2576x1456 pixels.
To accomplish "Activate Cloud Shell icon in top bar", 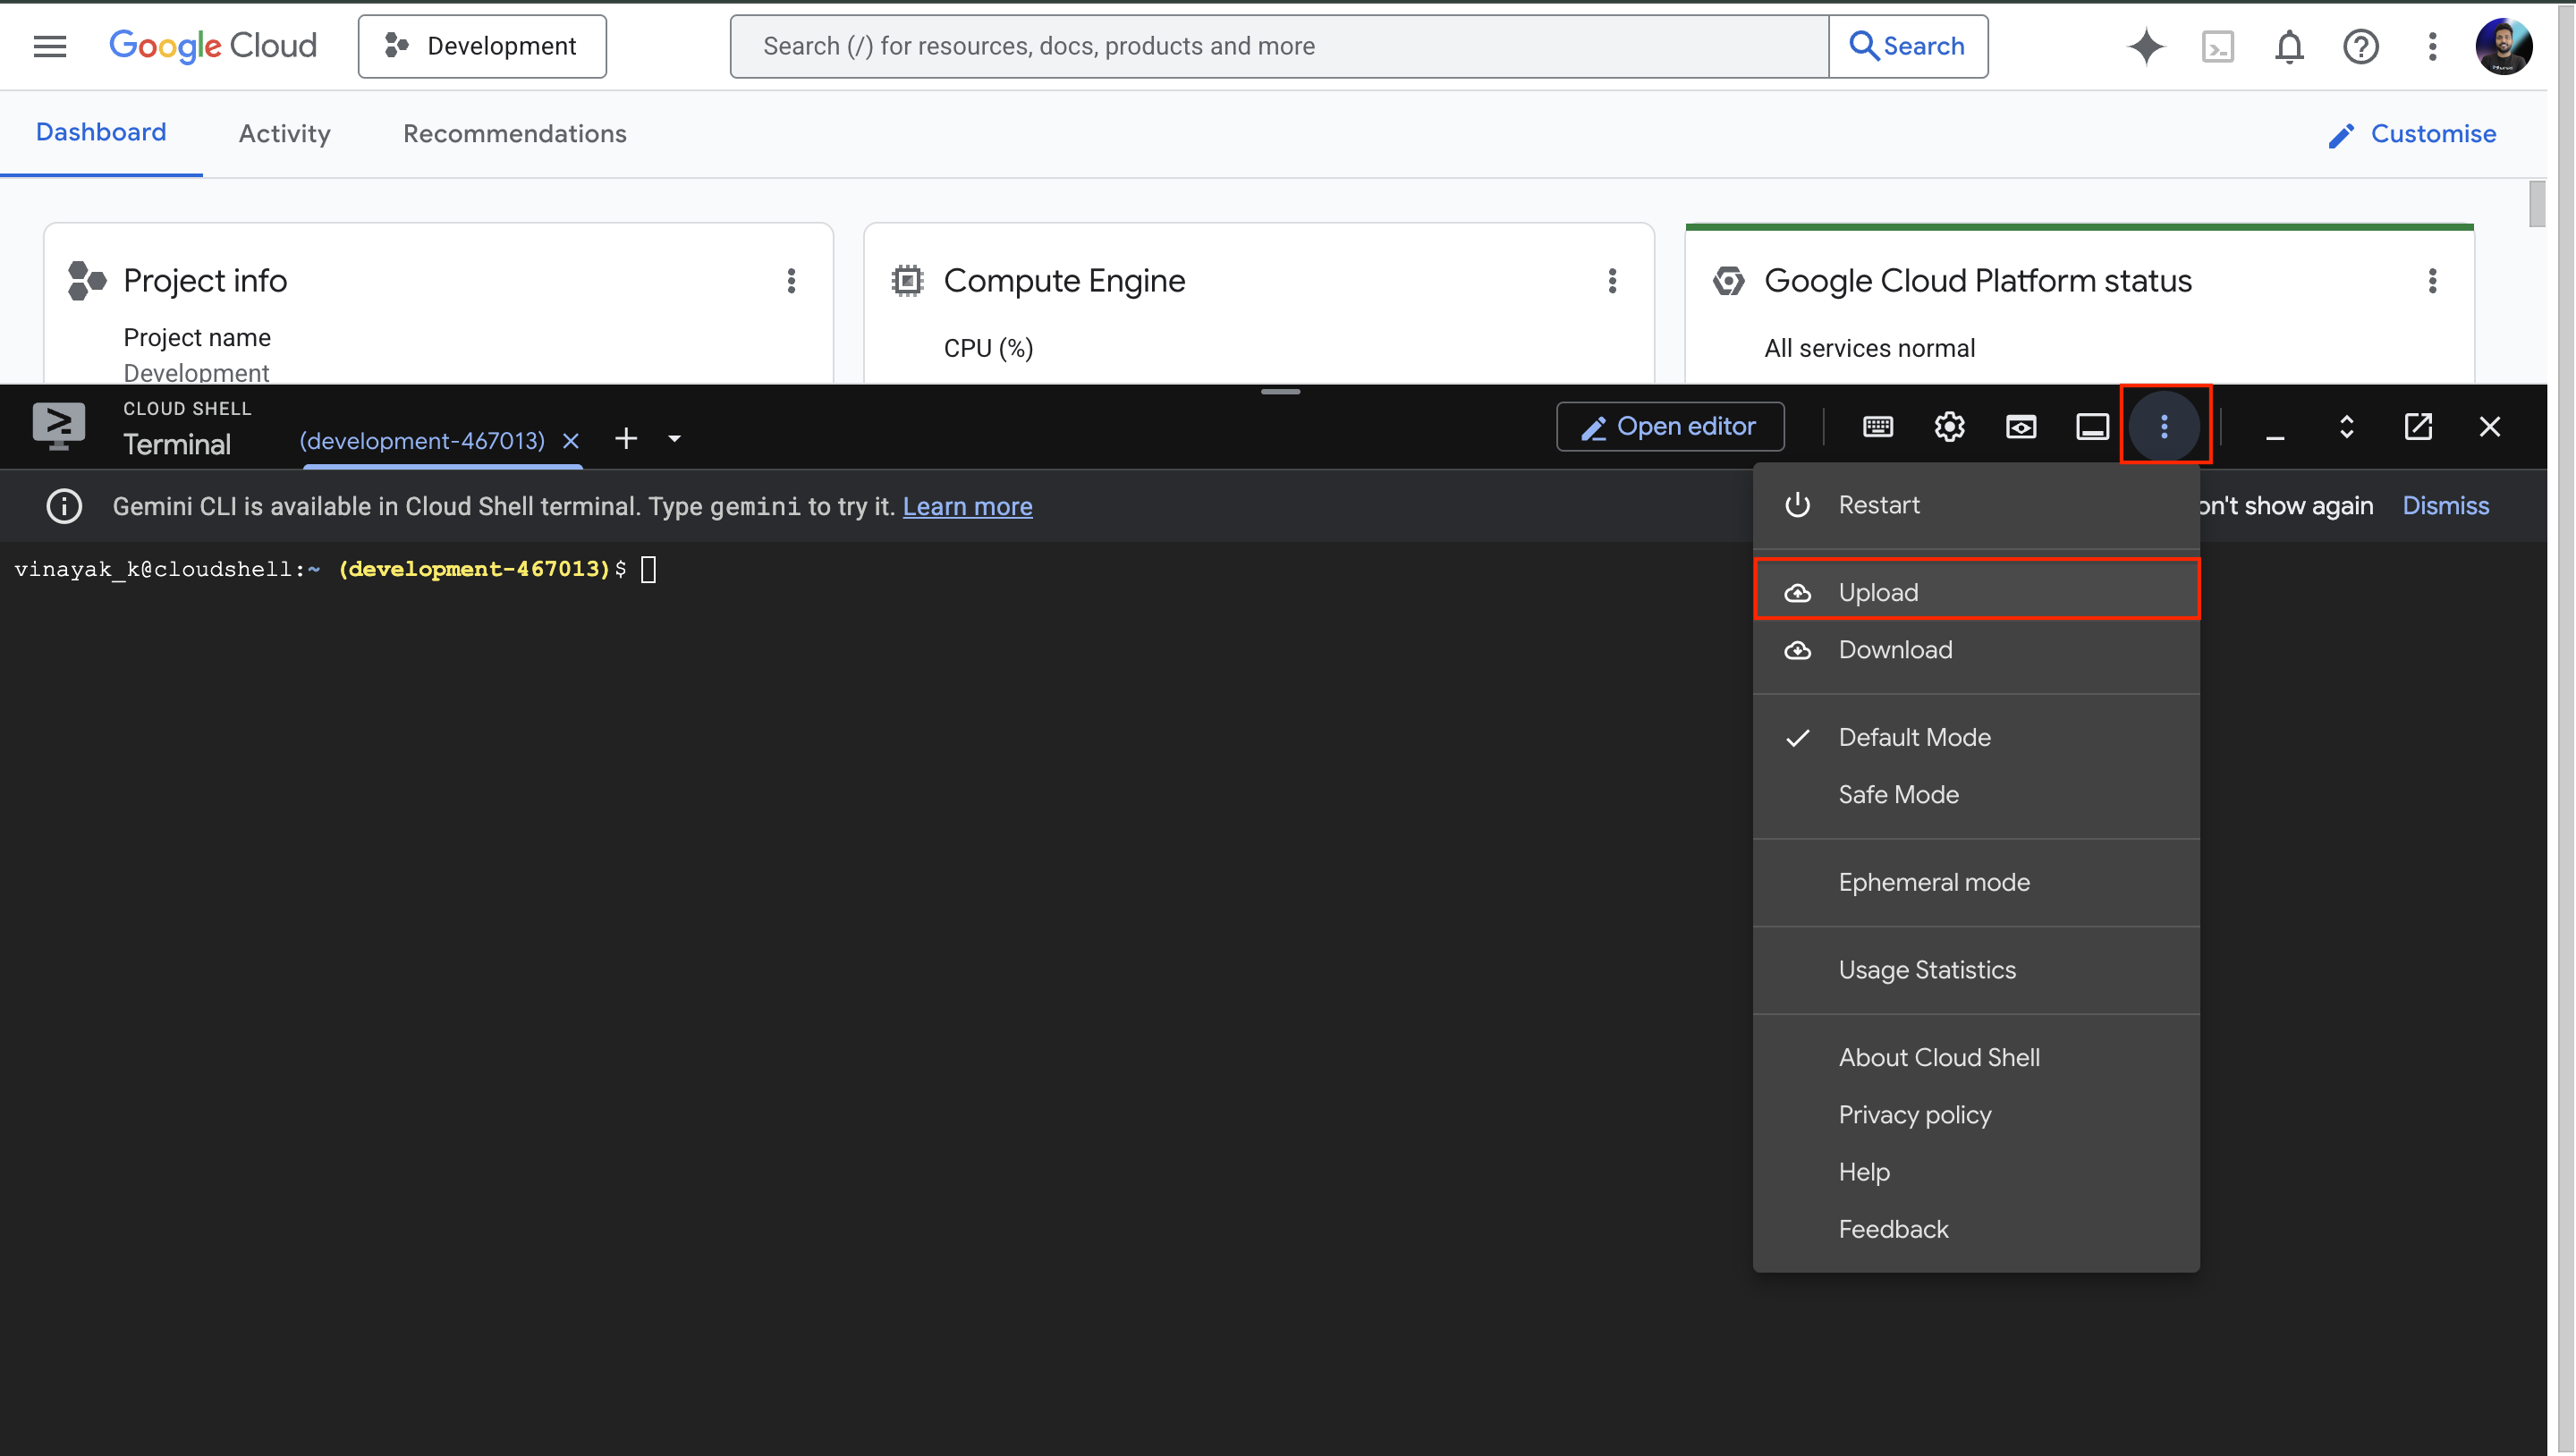I will [2218, 46].
